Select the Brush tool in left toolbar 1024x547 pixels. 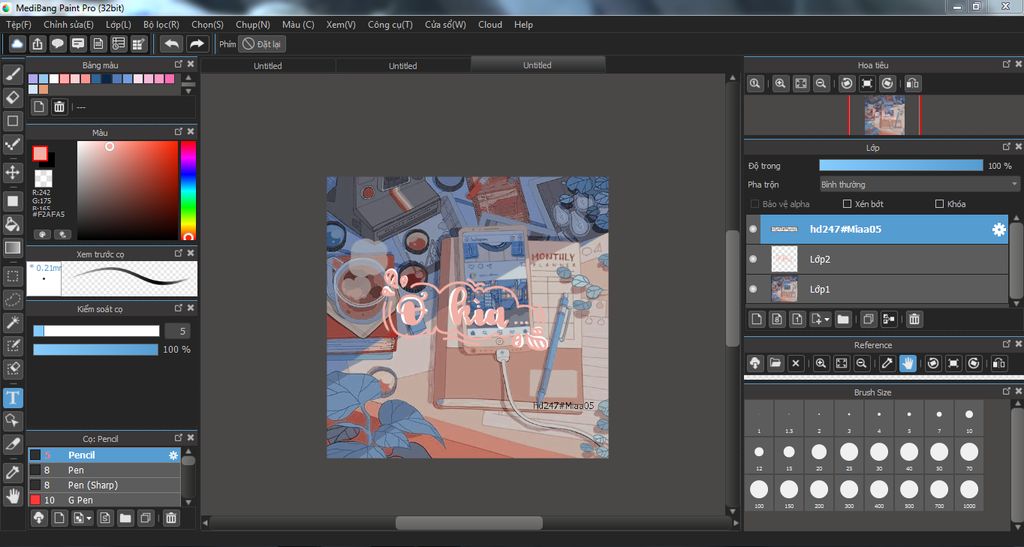pos(12,74)
